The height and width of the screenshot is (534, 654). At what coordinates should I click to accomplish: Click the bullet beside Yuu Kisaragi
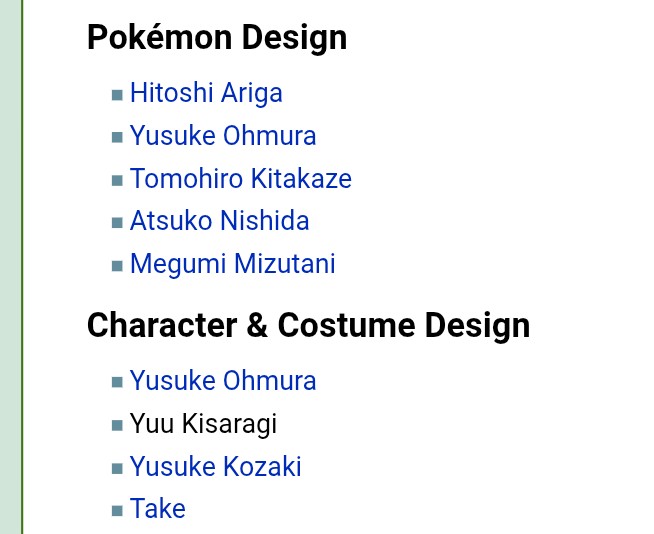click(x=117, y=426)
